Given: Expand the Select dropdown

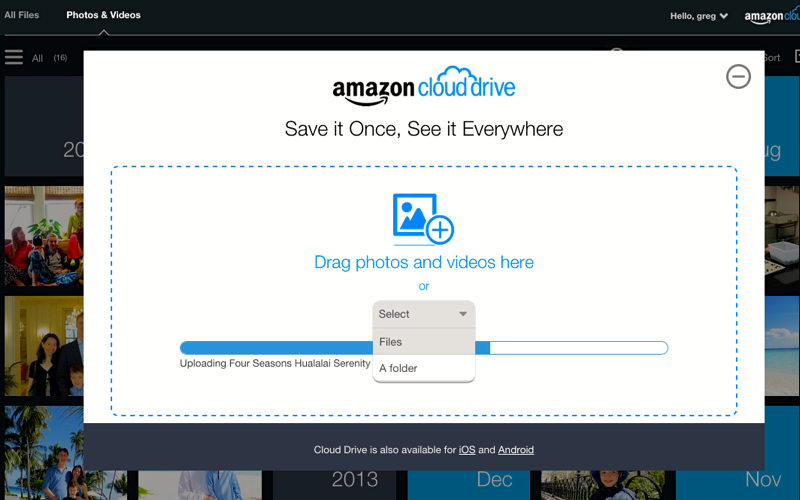Looking at the screenshot, I should [x=423, y=314].
